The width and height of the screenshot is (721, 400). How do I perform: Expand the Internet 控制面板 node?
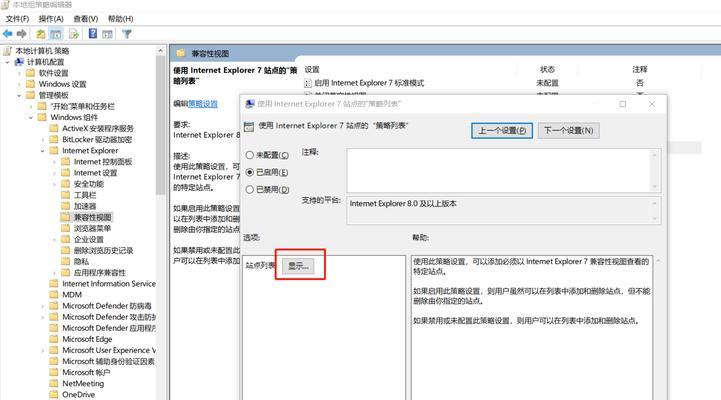point(54,162)
